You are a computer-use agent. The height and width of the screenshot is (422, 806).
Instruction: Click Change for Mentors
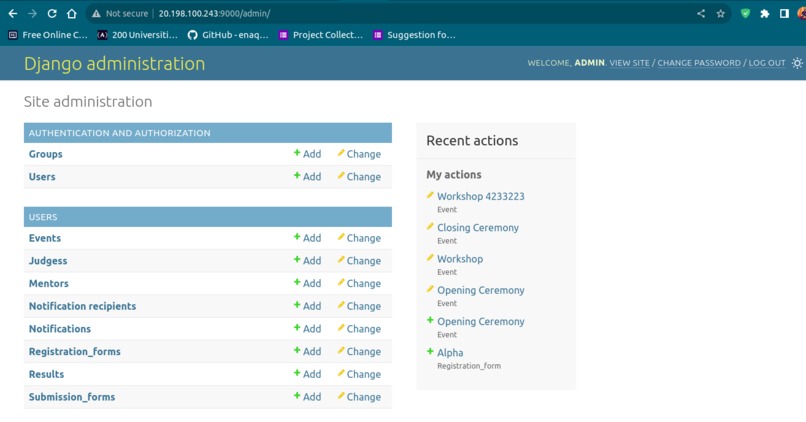tap(359, 284)
